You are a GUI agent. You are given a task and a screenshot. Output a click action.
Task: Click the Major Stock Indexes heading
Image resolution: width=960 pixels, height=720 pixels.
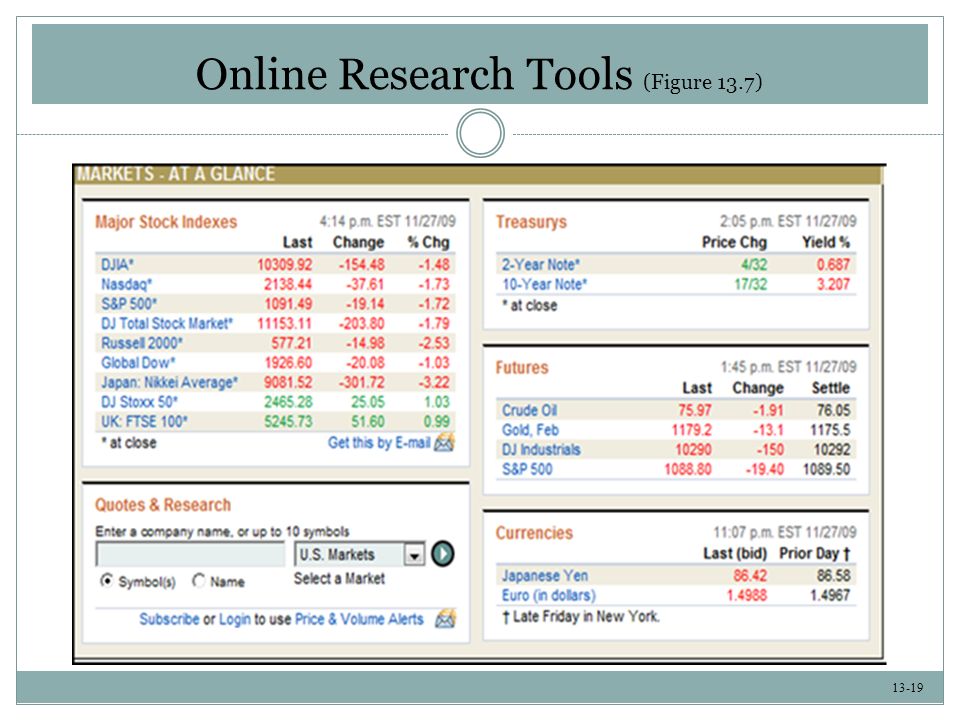click(x=166, y=222)
